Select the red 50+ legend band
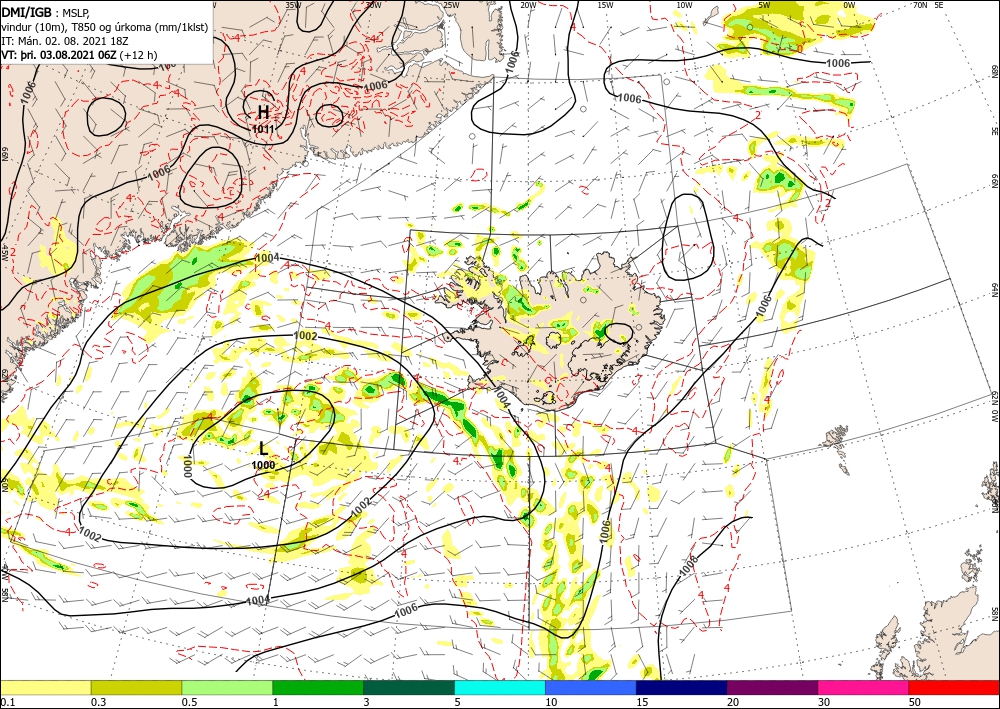 pyautogui.click(x=954, y=687)
